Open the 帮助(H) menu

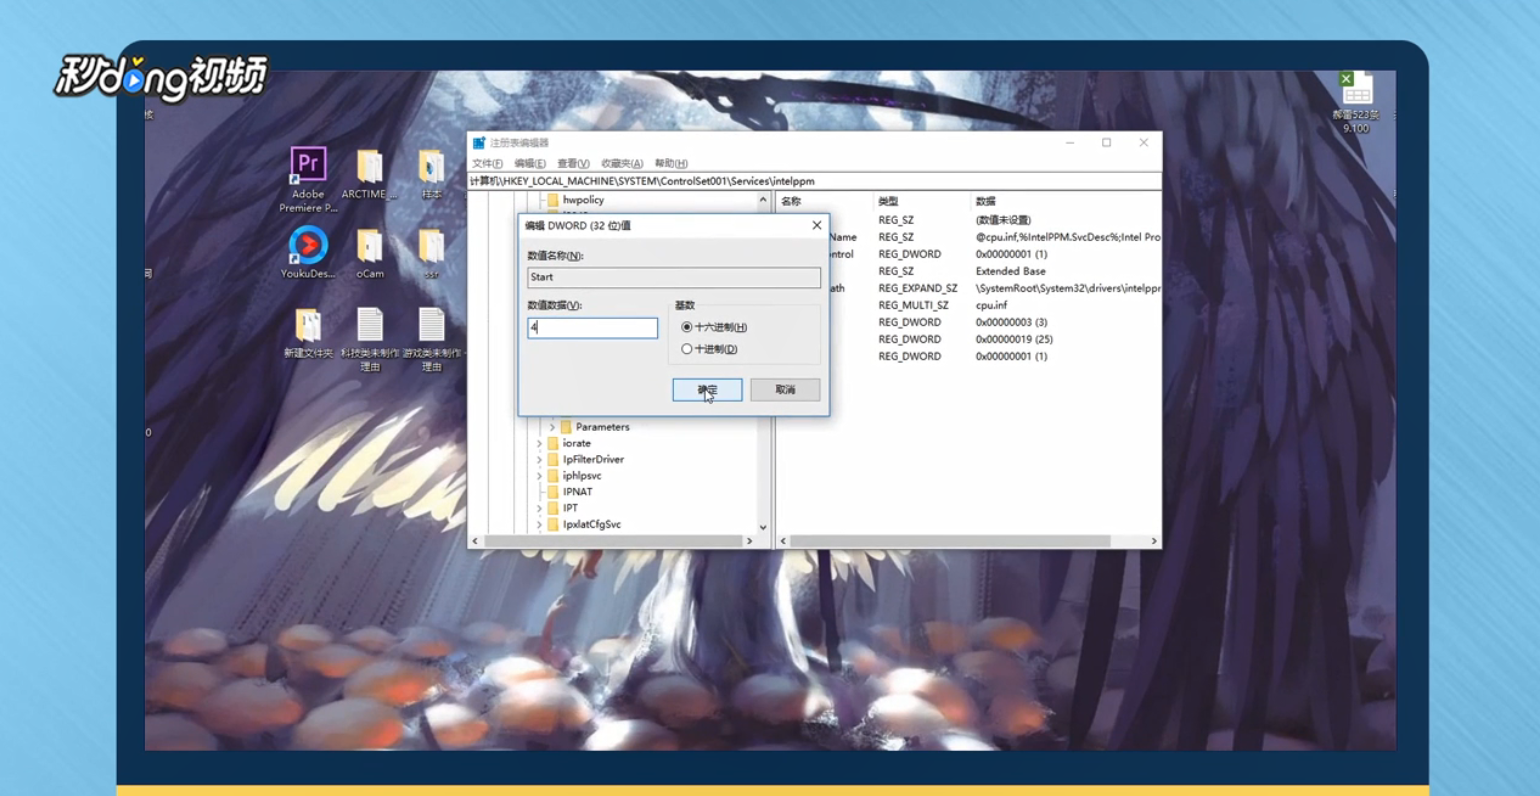pyautogui.click(x=671, y=163)
